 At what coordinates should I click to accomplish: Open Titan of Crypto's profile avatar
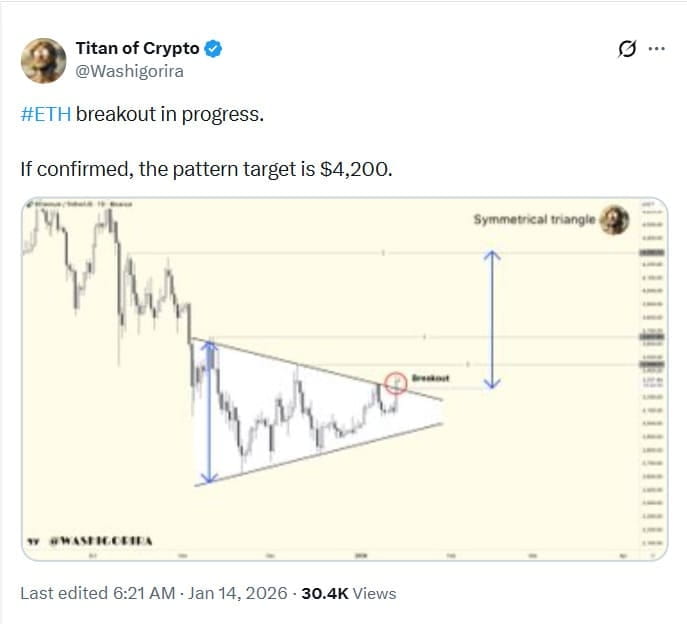click(x=43, y=60)
